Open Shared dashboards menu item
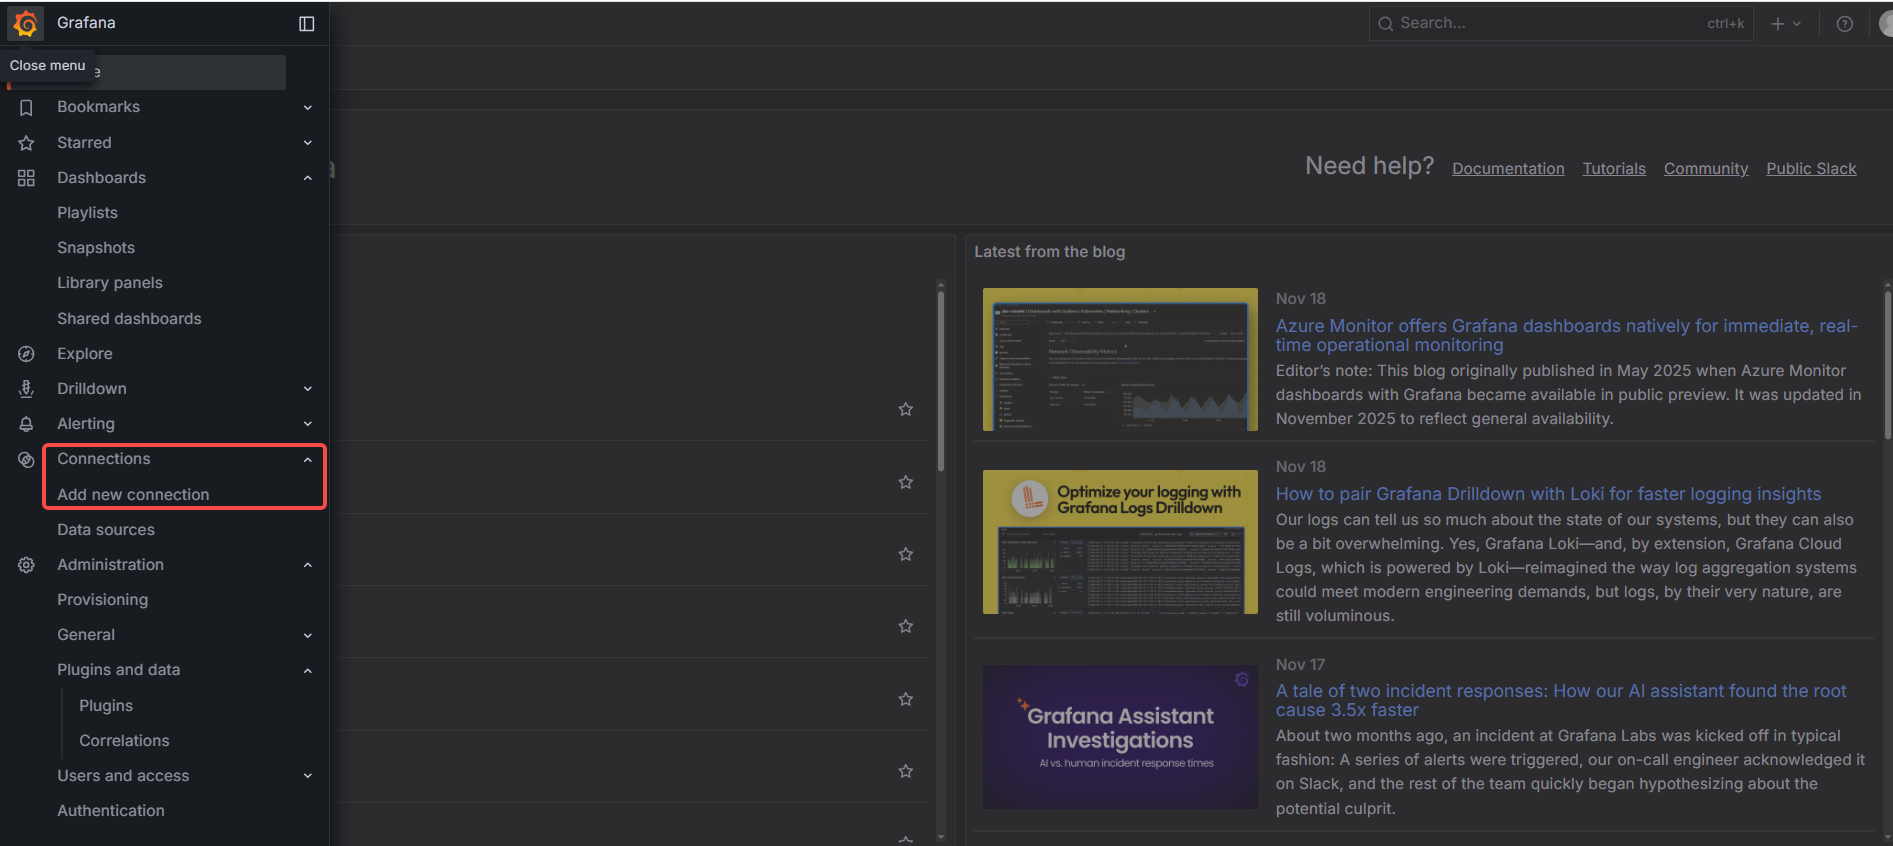 coord(129,319)
